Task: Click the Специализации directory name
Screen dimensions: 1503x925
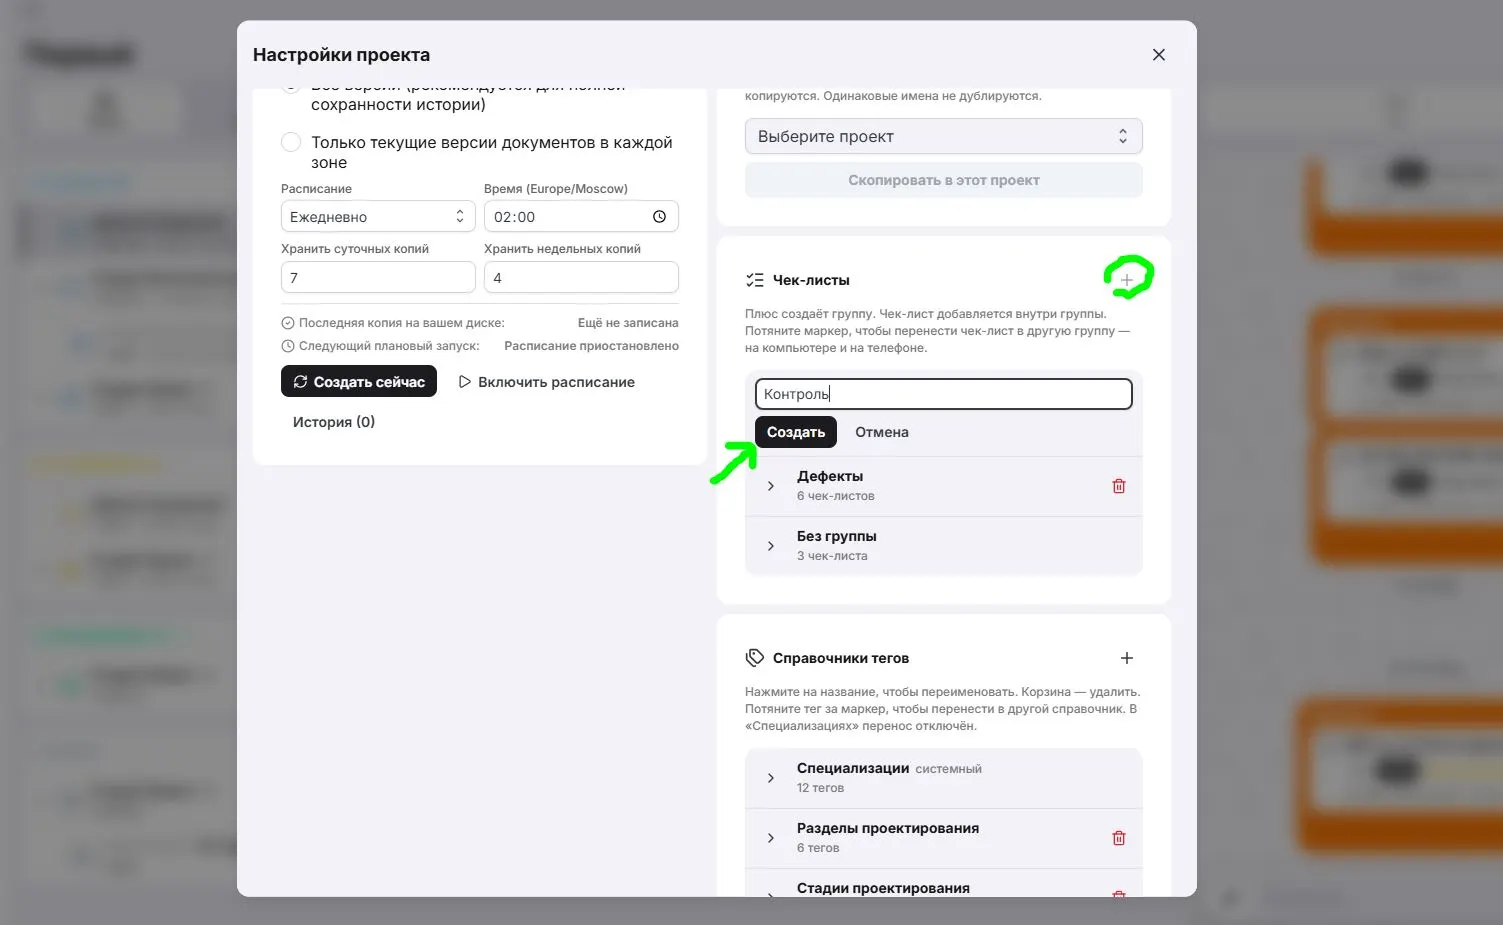Action: [x=853, y=768]
